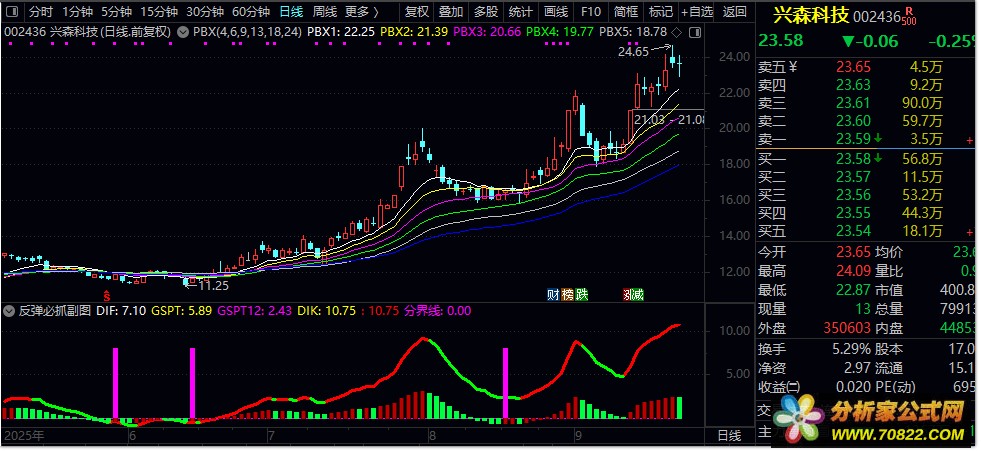Screen dimensions: 981x451
Task: Click the 画线 drawing tools button
Action: (x=556, y=11)
